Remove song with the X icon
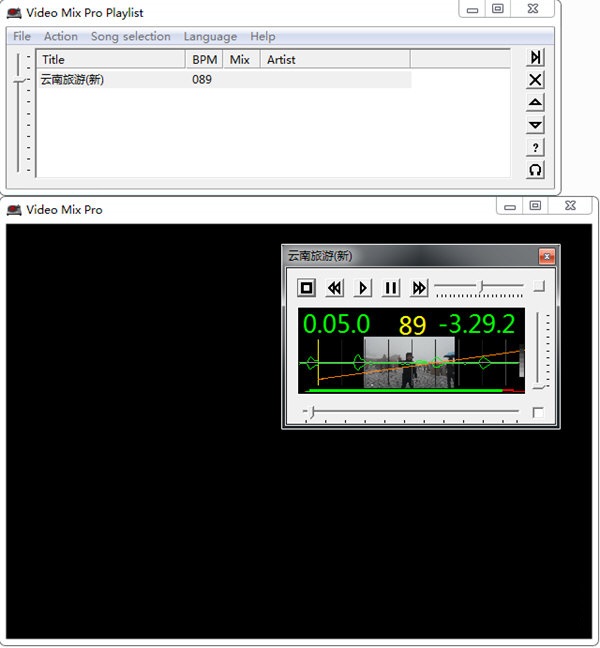 pos(535,80)
